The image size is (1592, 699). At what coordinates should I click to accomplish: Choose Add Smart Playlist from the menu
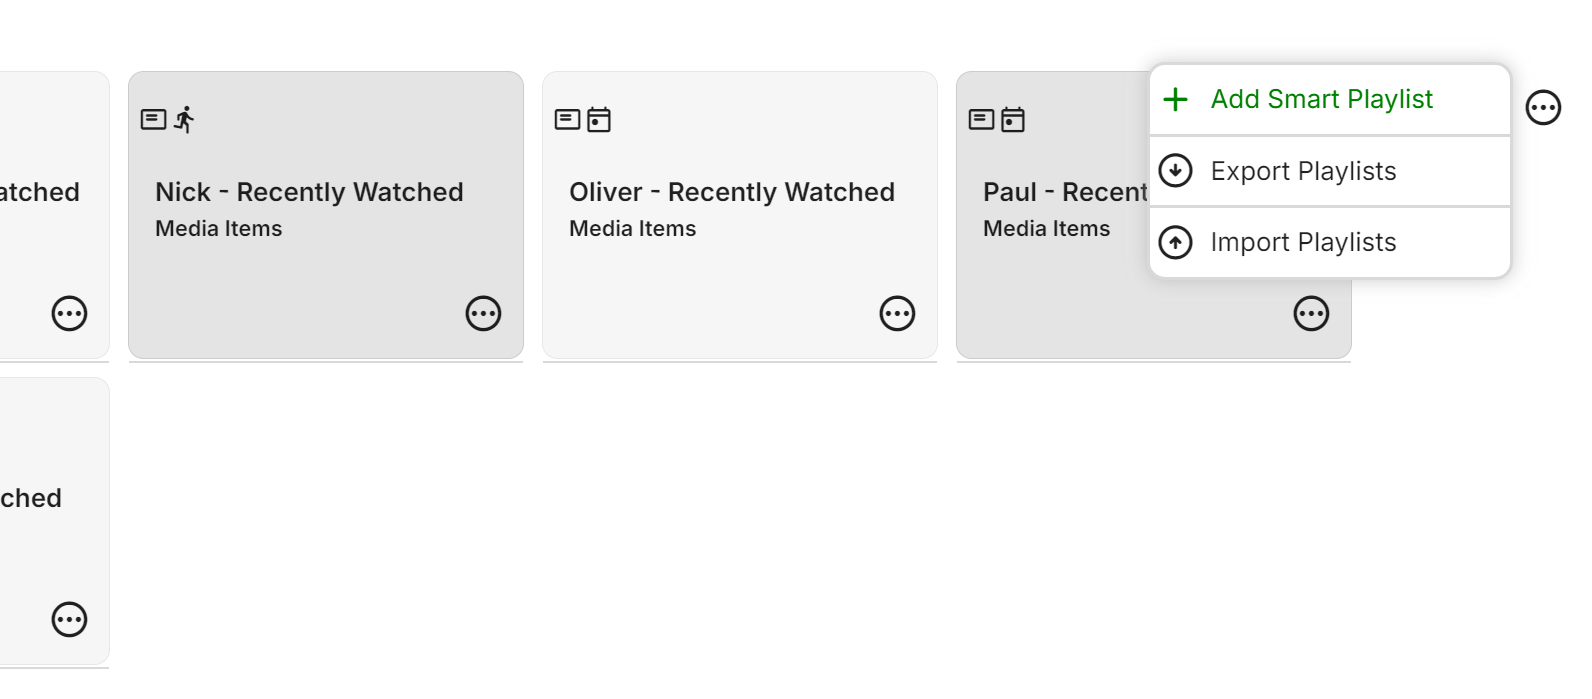1321,99
